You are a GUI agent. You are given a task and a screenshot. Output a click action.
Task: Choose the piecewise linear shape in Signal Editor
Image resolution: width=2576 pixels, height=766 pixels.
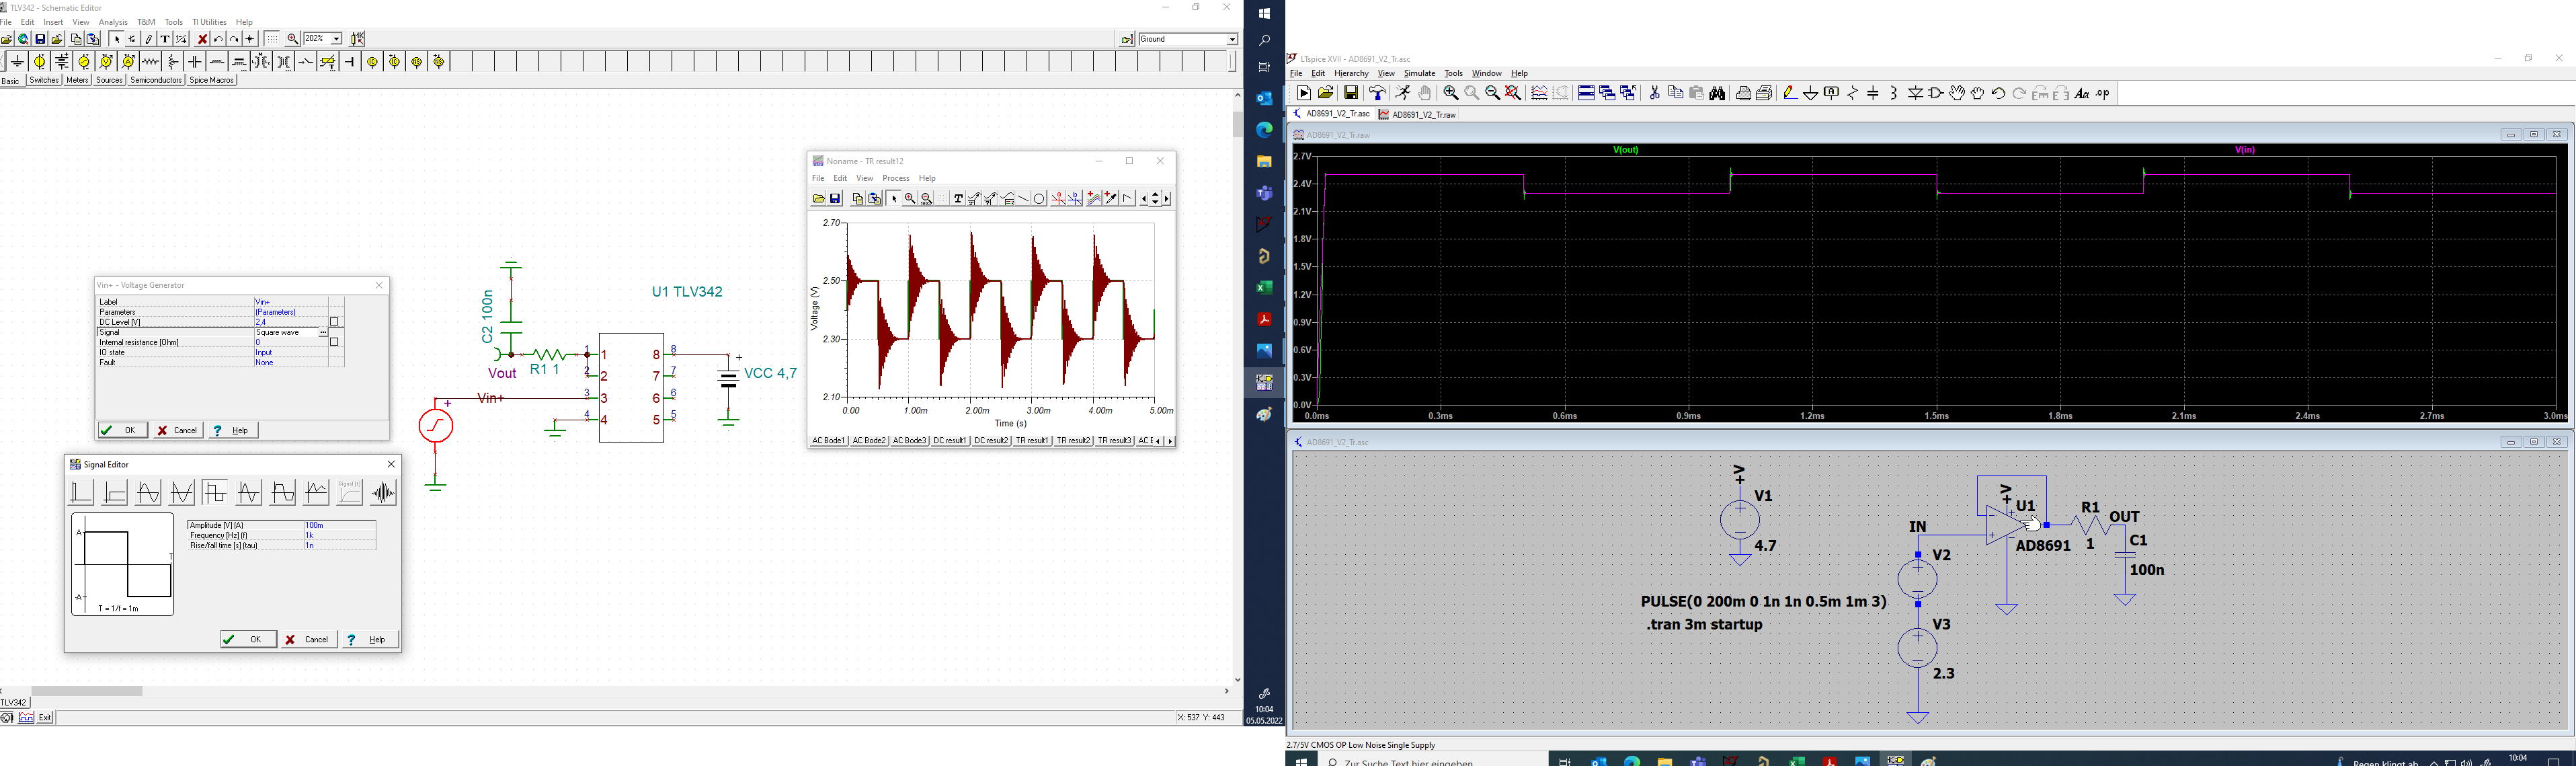pyautogui.click(x=316, y=492)
